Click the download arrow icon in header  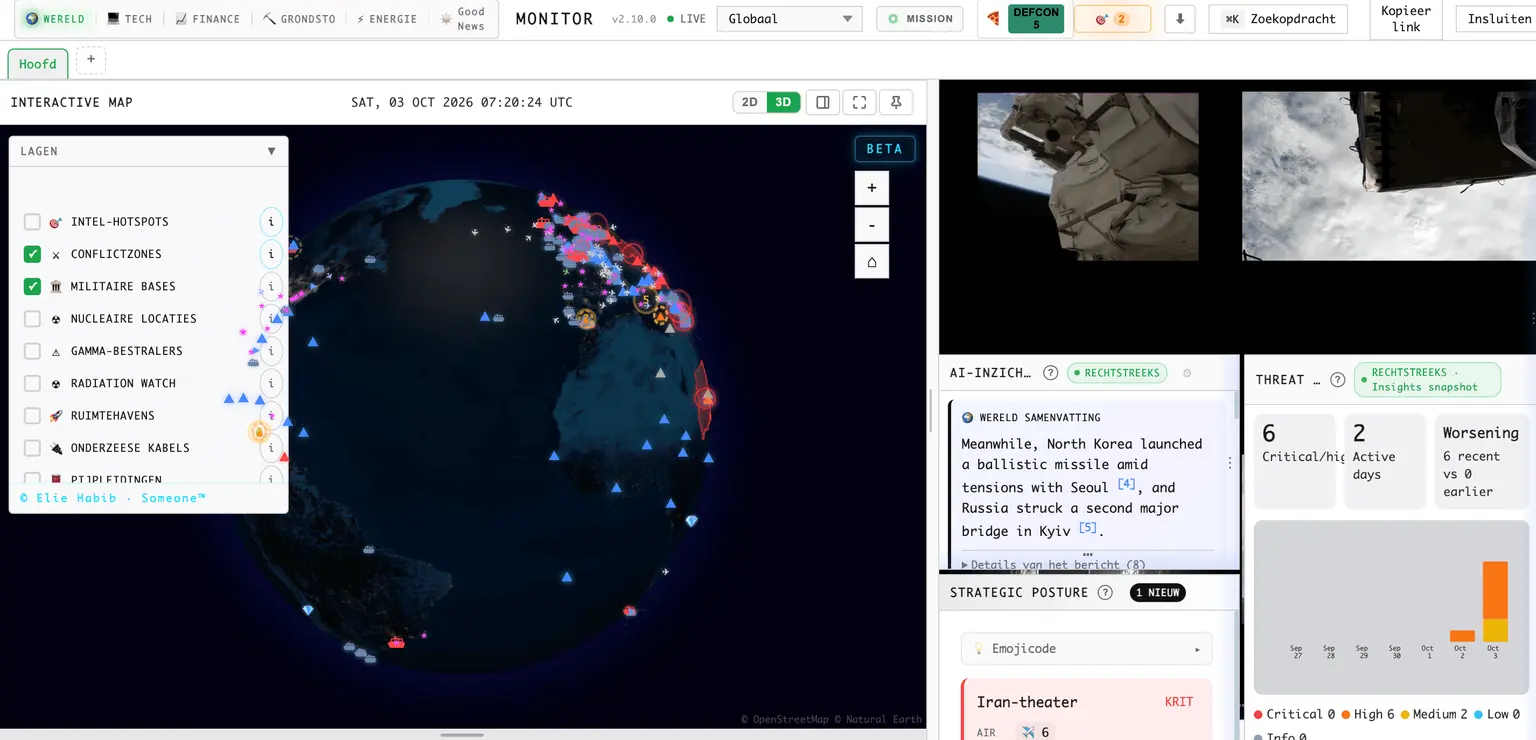coord(1180,19)
